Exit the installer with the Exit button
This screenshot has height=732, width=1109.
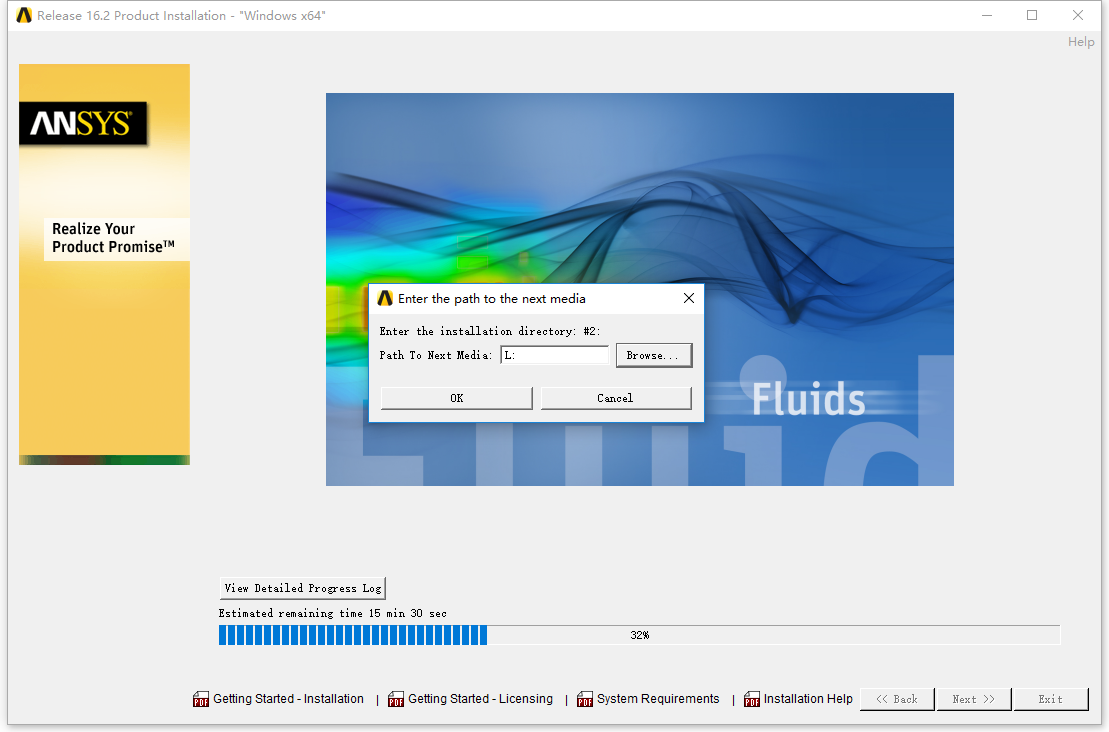pos(1050,699)
